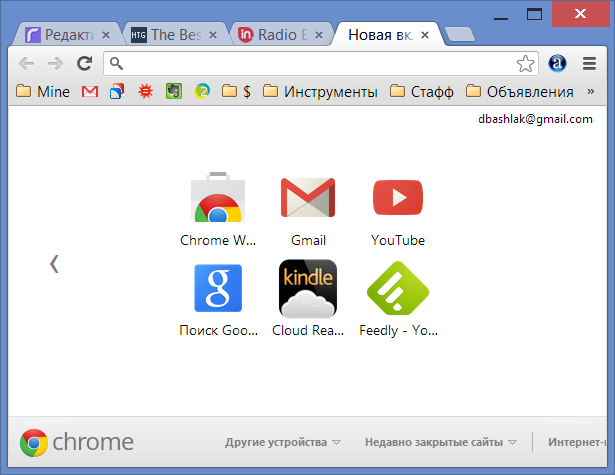Go forward to next page
The image size is (615, 475).
(x=55, y=63)
